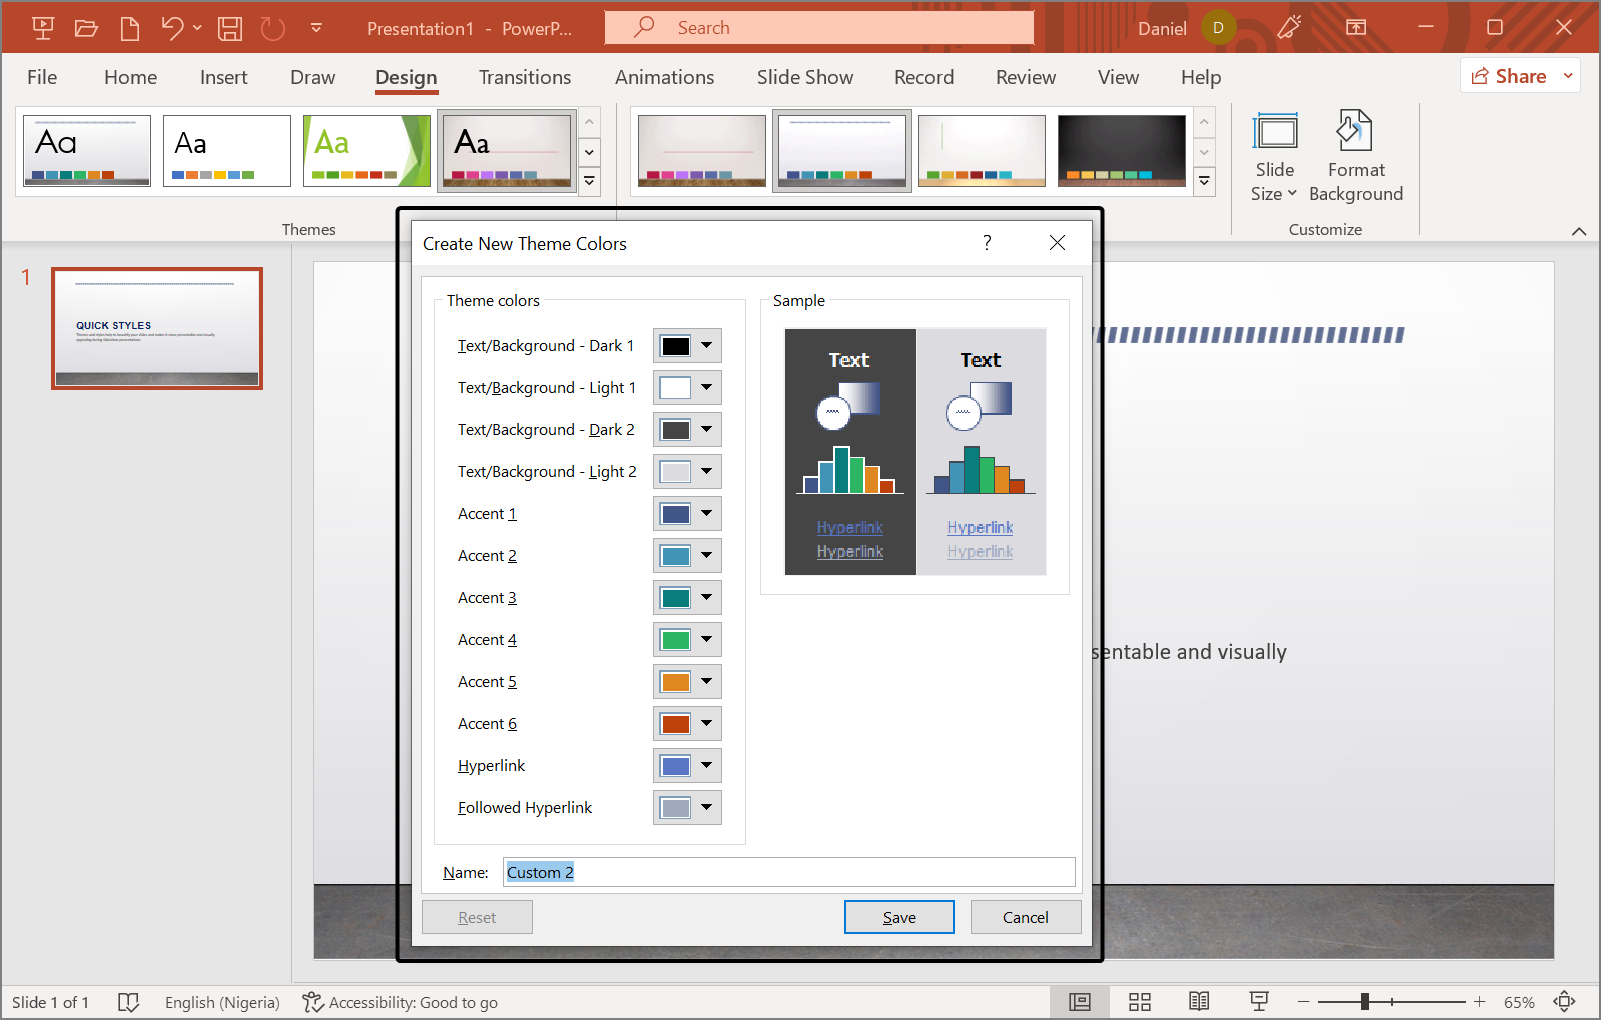
Task: Open the Hyperlink color dropdown arrow
Action: tap(706, 766)
